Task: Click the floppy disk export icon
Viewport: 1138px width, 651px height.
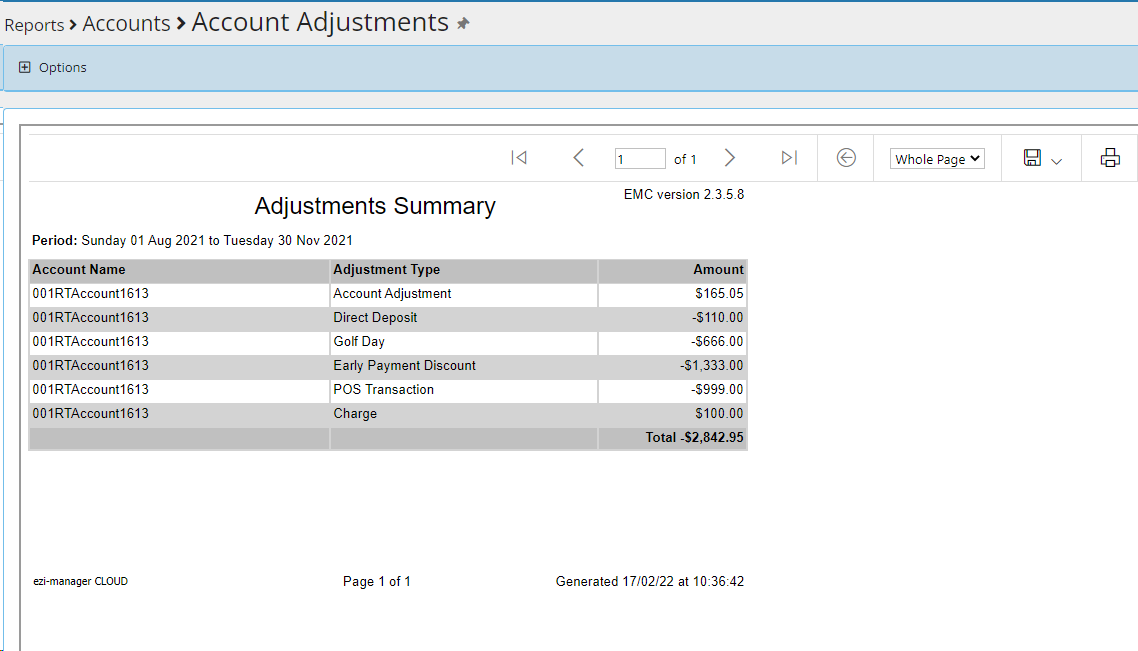Action: click(1032, 158)
